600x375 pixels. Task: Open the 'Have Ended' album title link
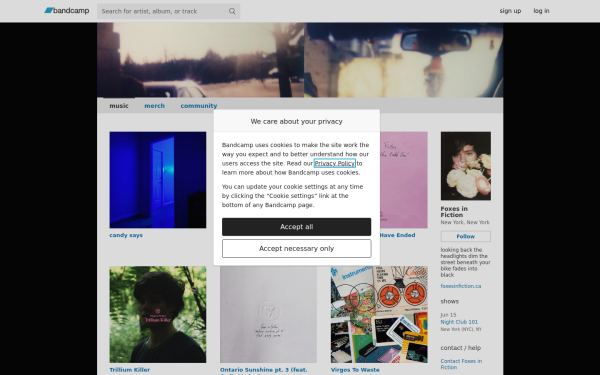(x=397, y=235)
